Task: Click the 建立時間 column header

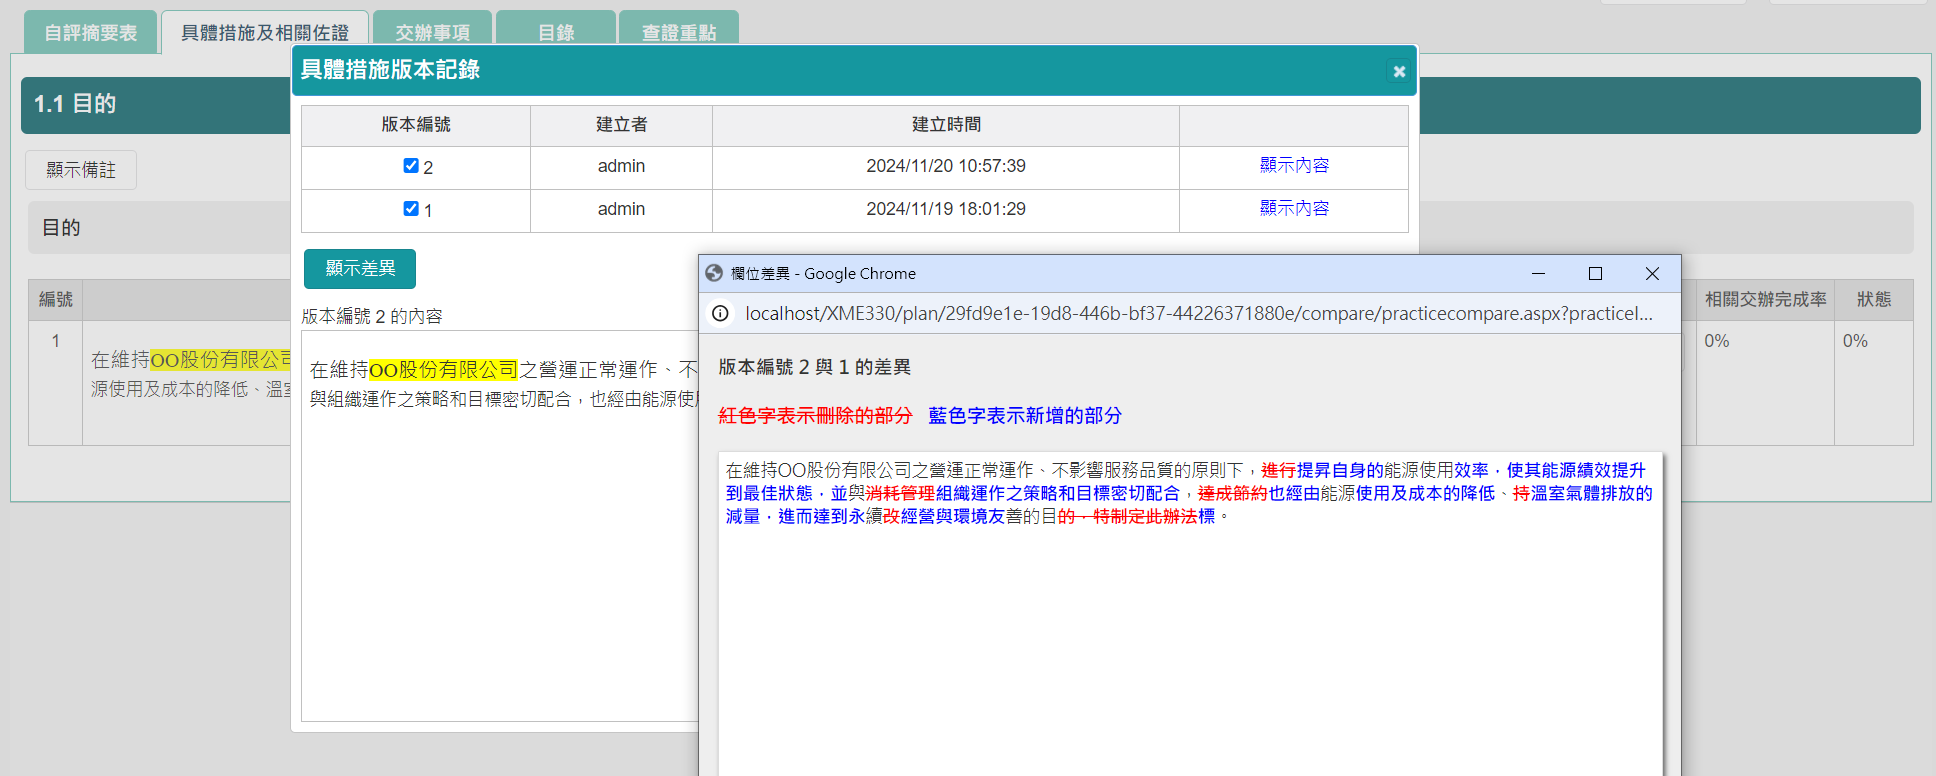Action: point(946,125)
